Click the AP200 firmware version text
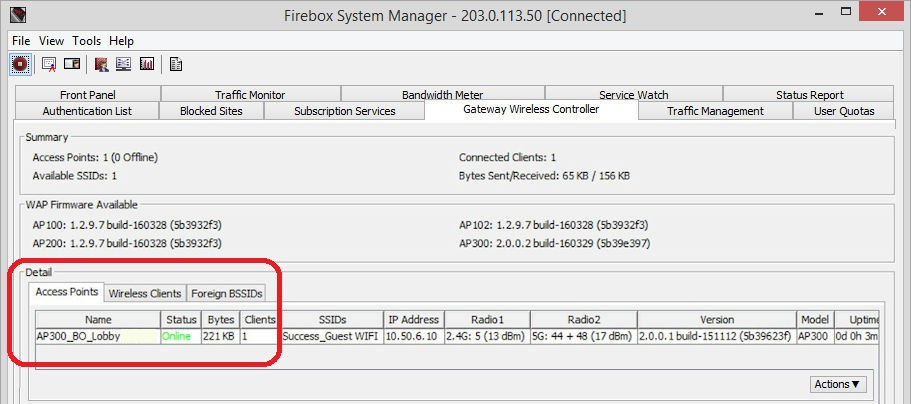Viewport: 911px width, 404px height. [x=127, y=243]
